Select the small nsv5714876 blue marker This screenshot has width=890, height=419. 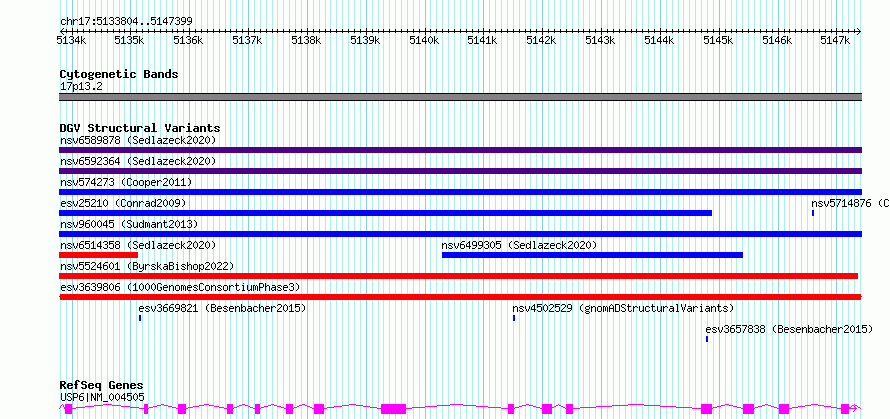pos(813,213)
